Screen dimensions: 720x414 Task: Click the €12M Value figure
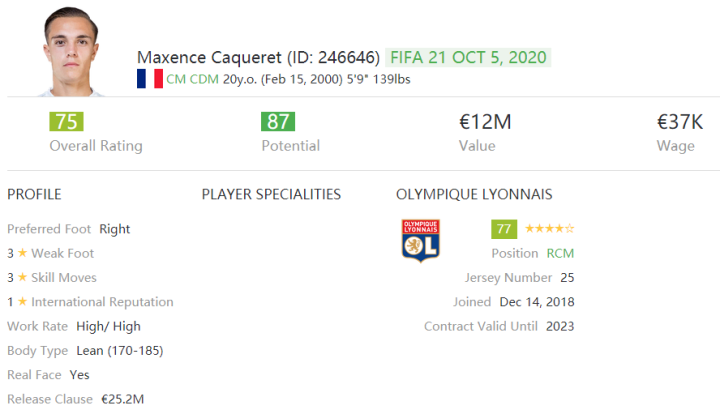485,122
